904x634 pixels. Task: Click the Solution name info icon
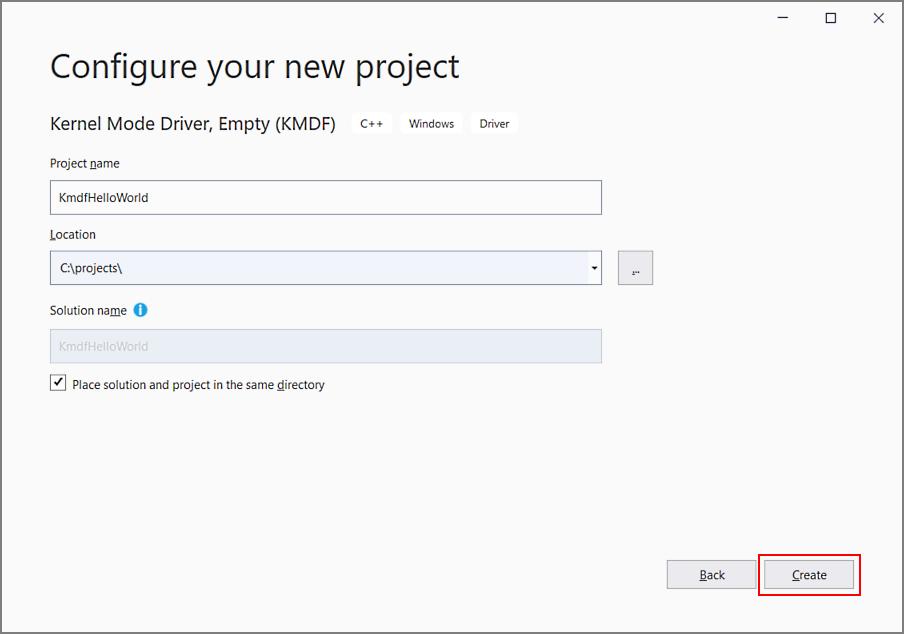coord(140,310)
